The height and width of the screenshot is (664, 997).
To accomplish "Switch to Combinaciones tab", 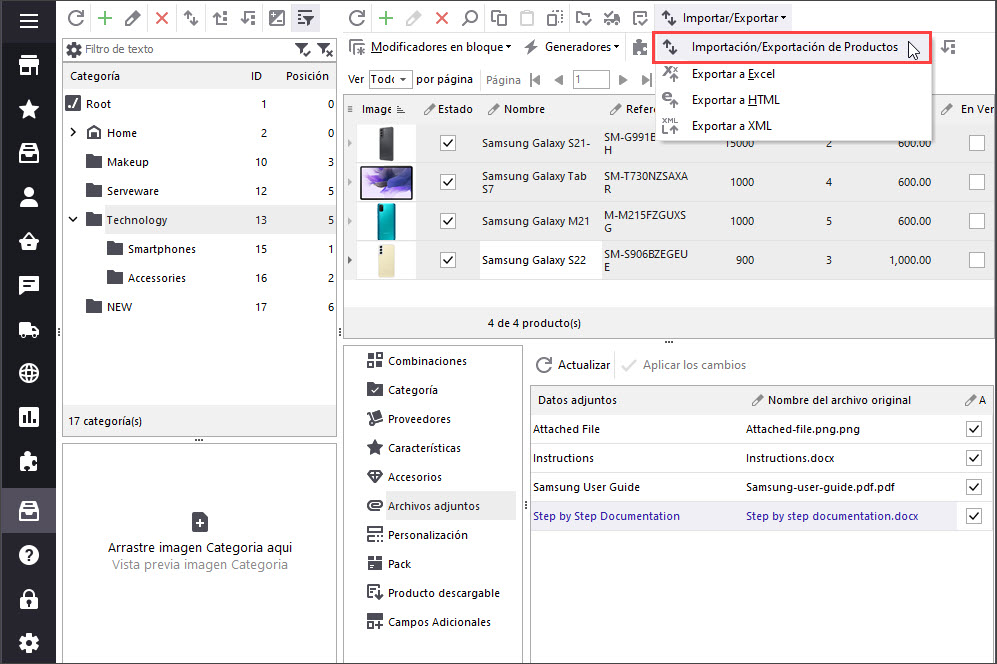I will (427, 361).
